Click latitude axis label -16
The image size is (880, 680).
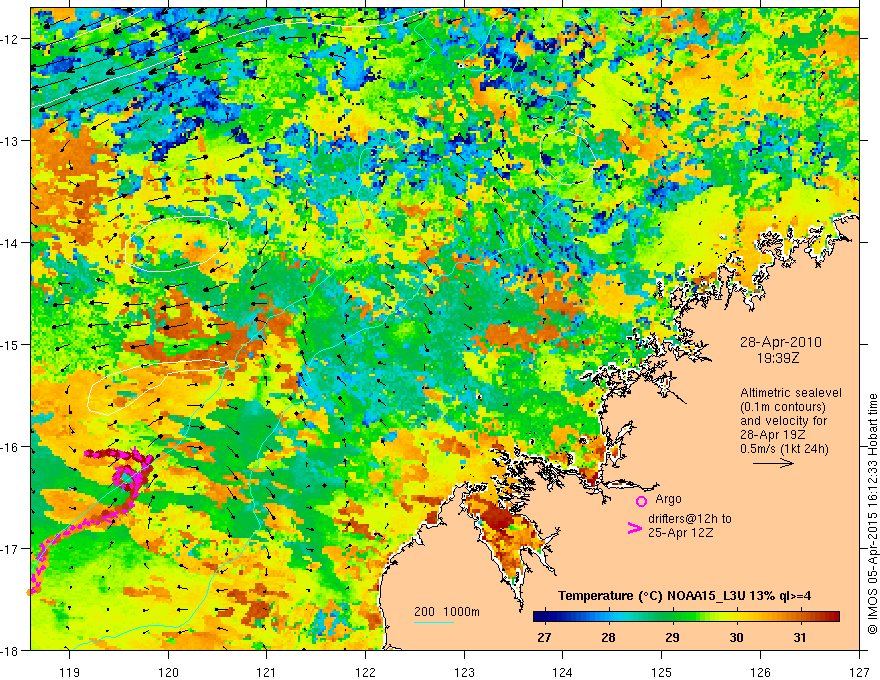tap(11, 447)
